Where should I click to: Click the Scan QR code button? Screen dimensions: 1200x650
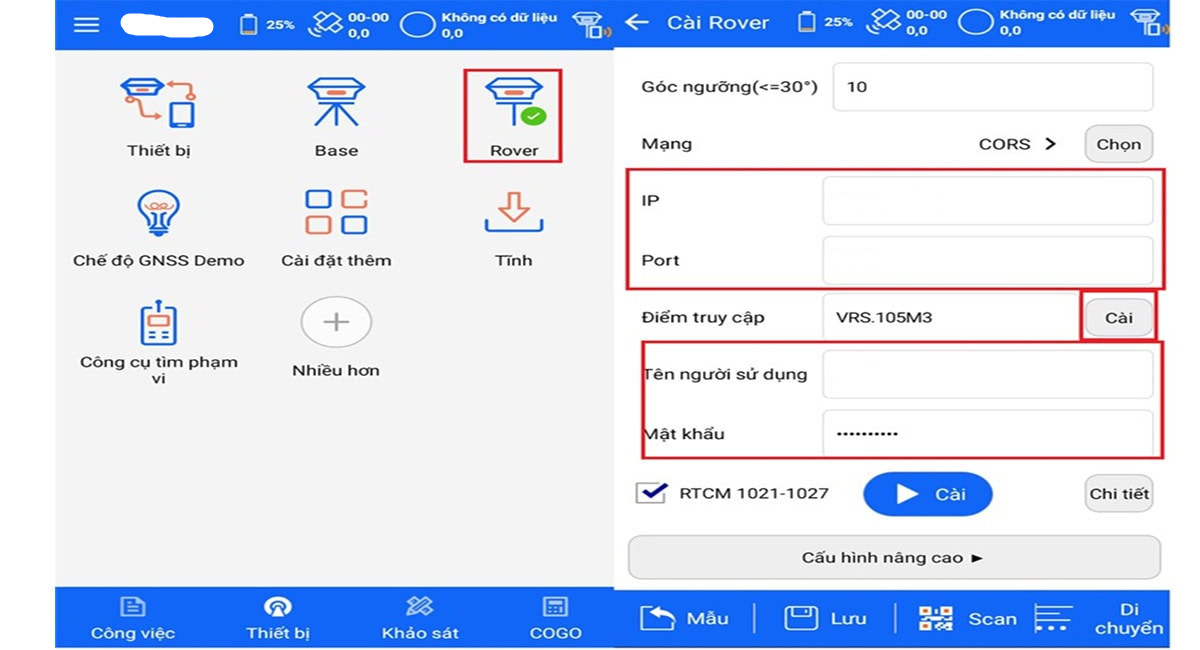tap(966, 618)
